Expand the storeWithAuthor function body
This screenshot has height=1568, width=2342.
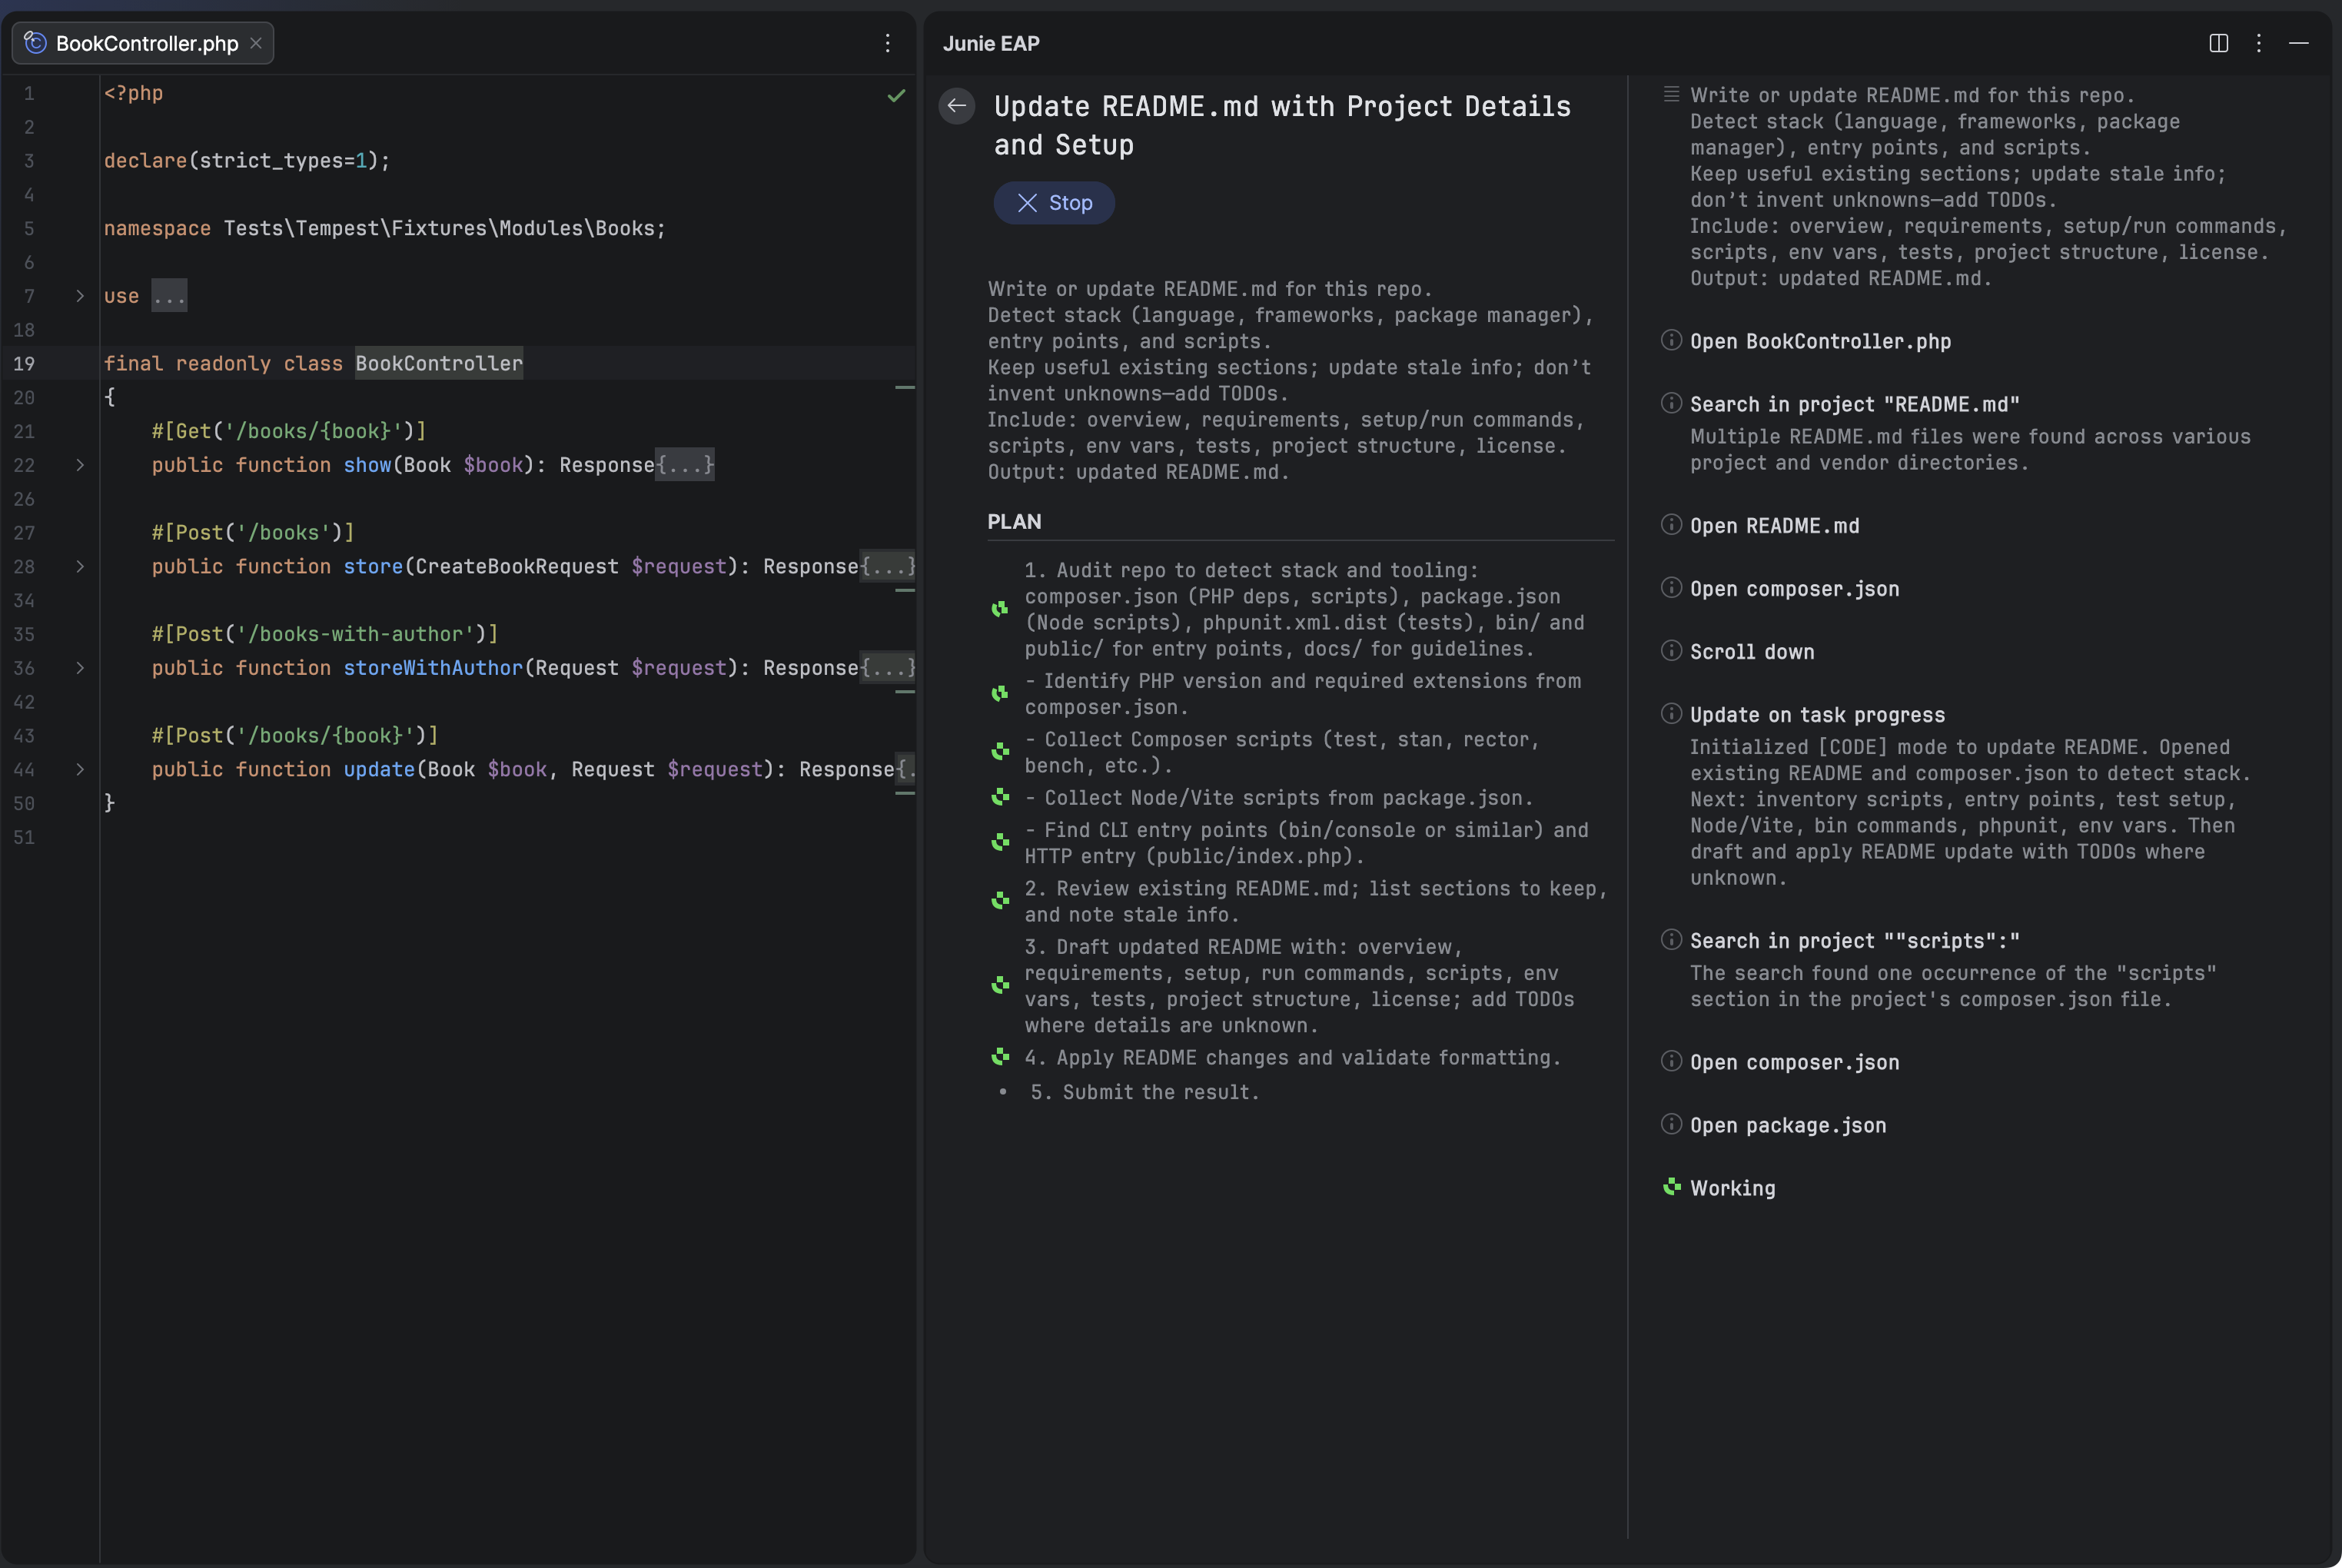80,668
